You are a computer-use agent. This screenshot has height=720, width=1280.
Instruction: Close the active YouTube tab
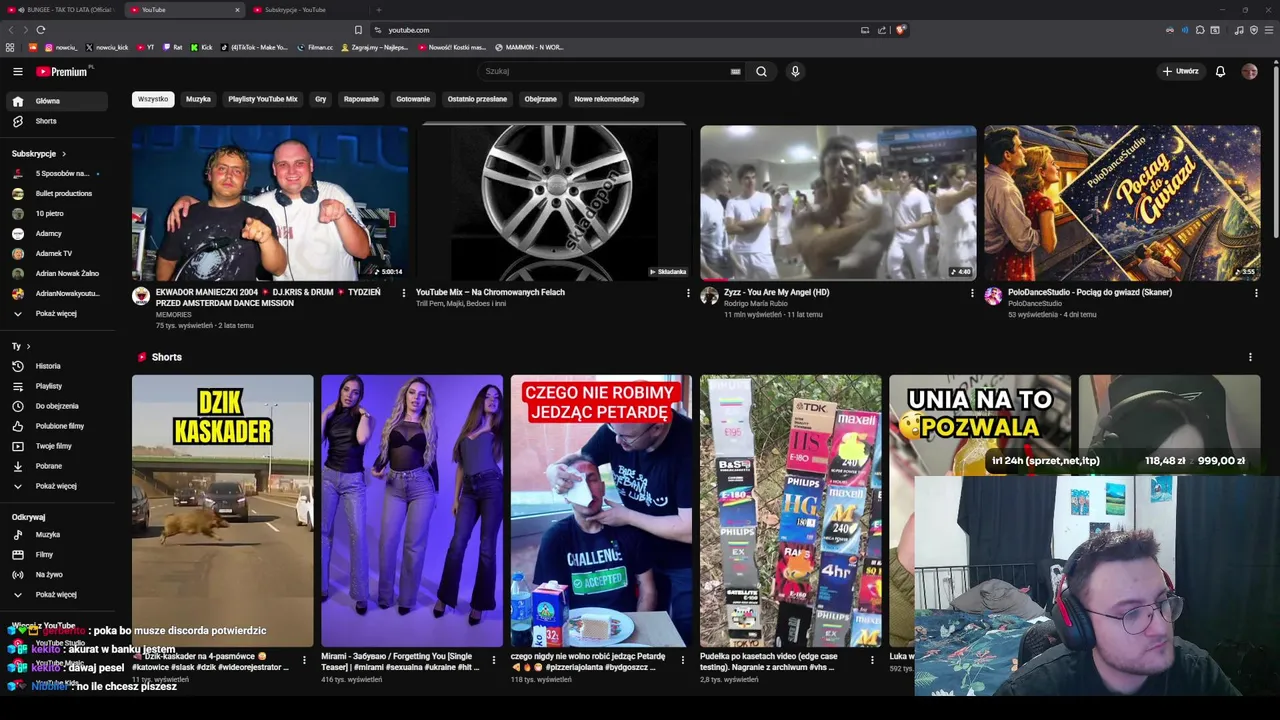(x=237, y=10)
